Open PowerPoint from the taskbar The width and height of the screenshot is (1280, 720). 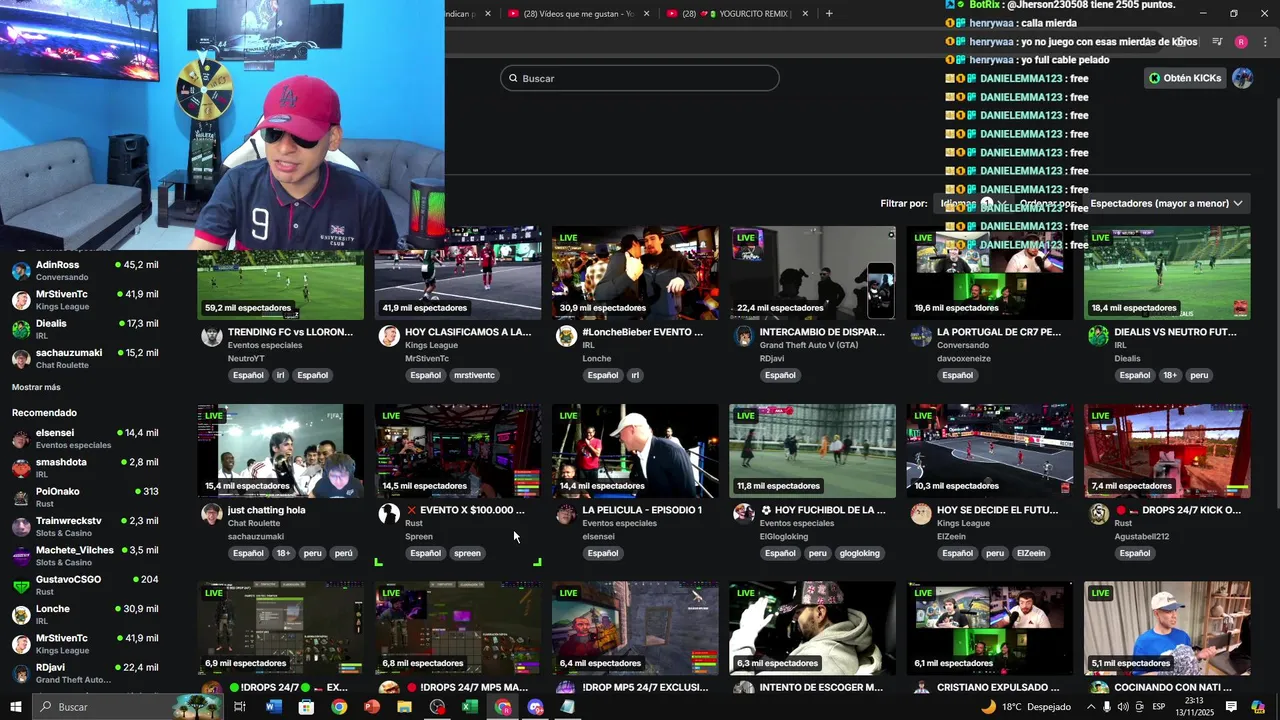point(372,707)
